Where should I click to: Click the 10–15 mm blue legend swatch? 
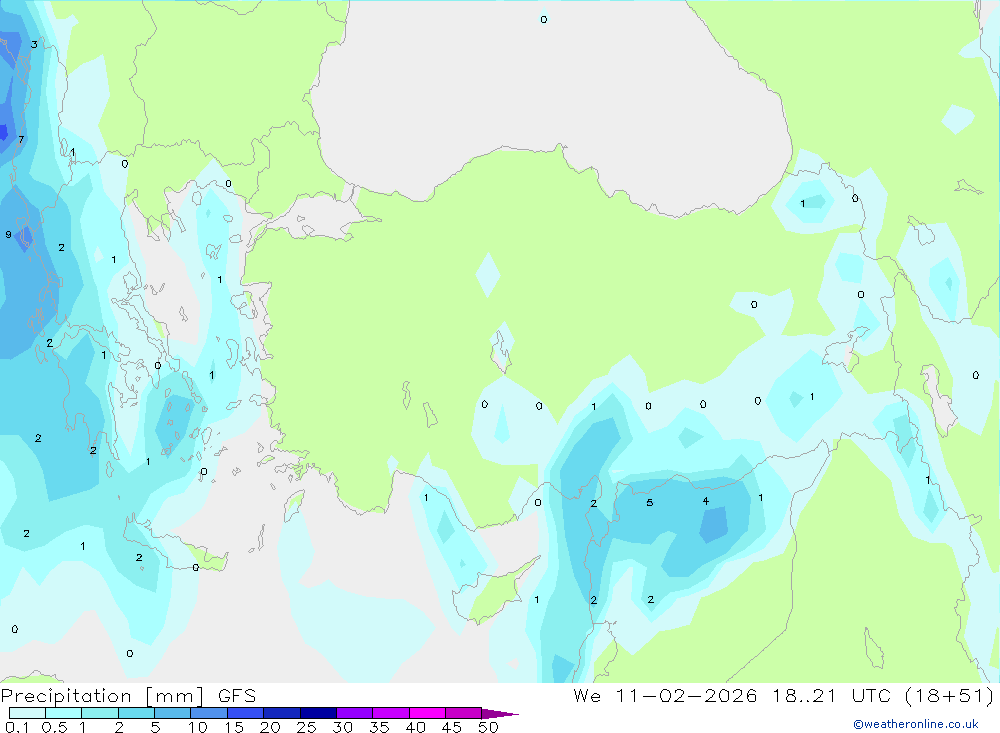click(x=209, y=713)
